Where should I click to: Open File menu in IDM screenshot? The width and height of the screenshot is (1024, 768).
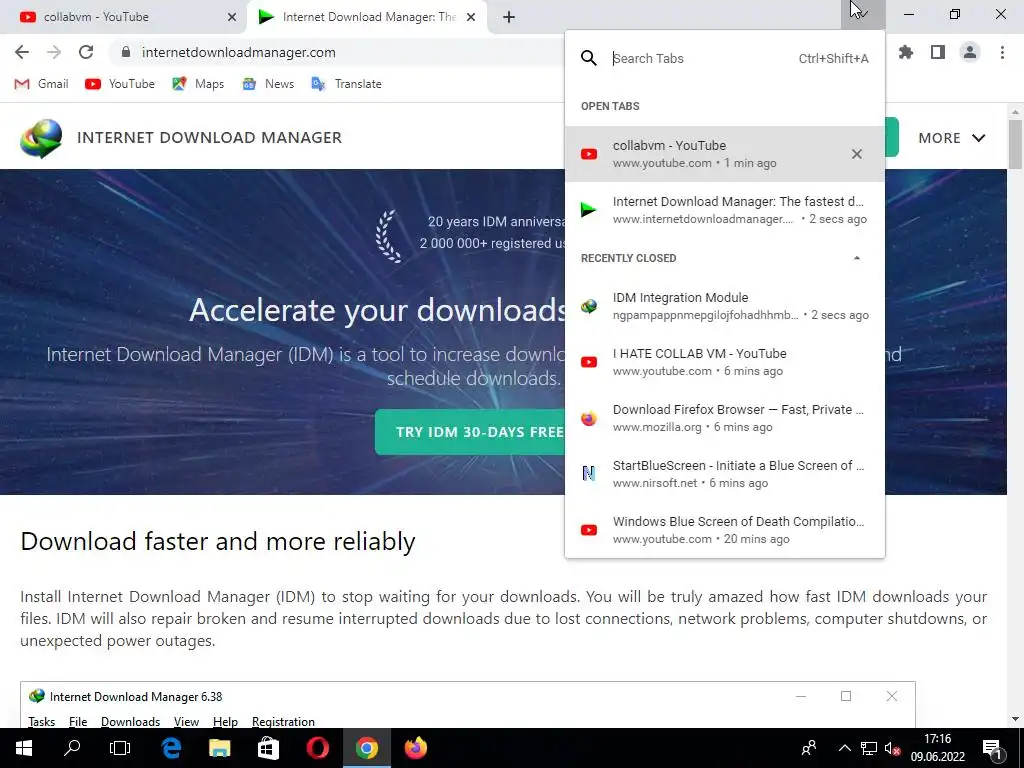tap(78, 722)
